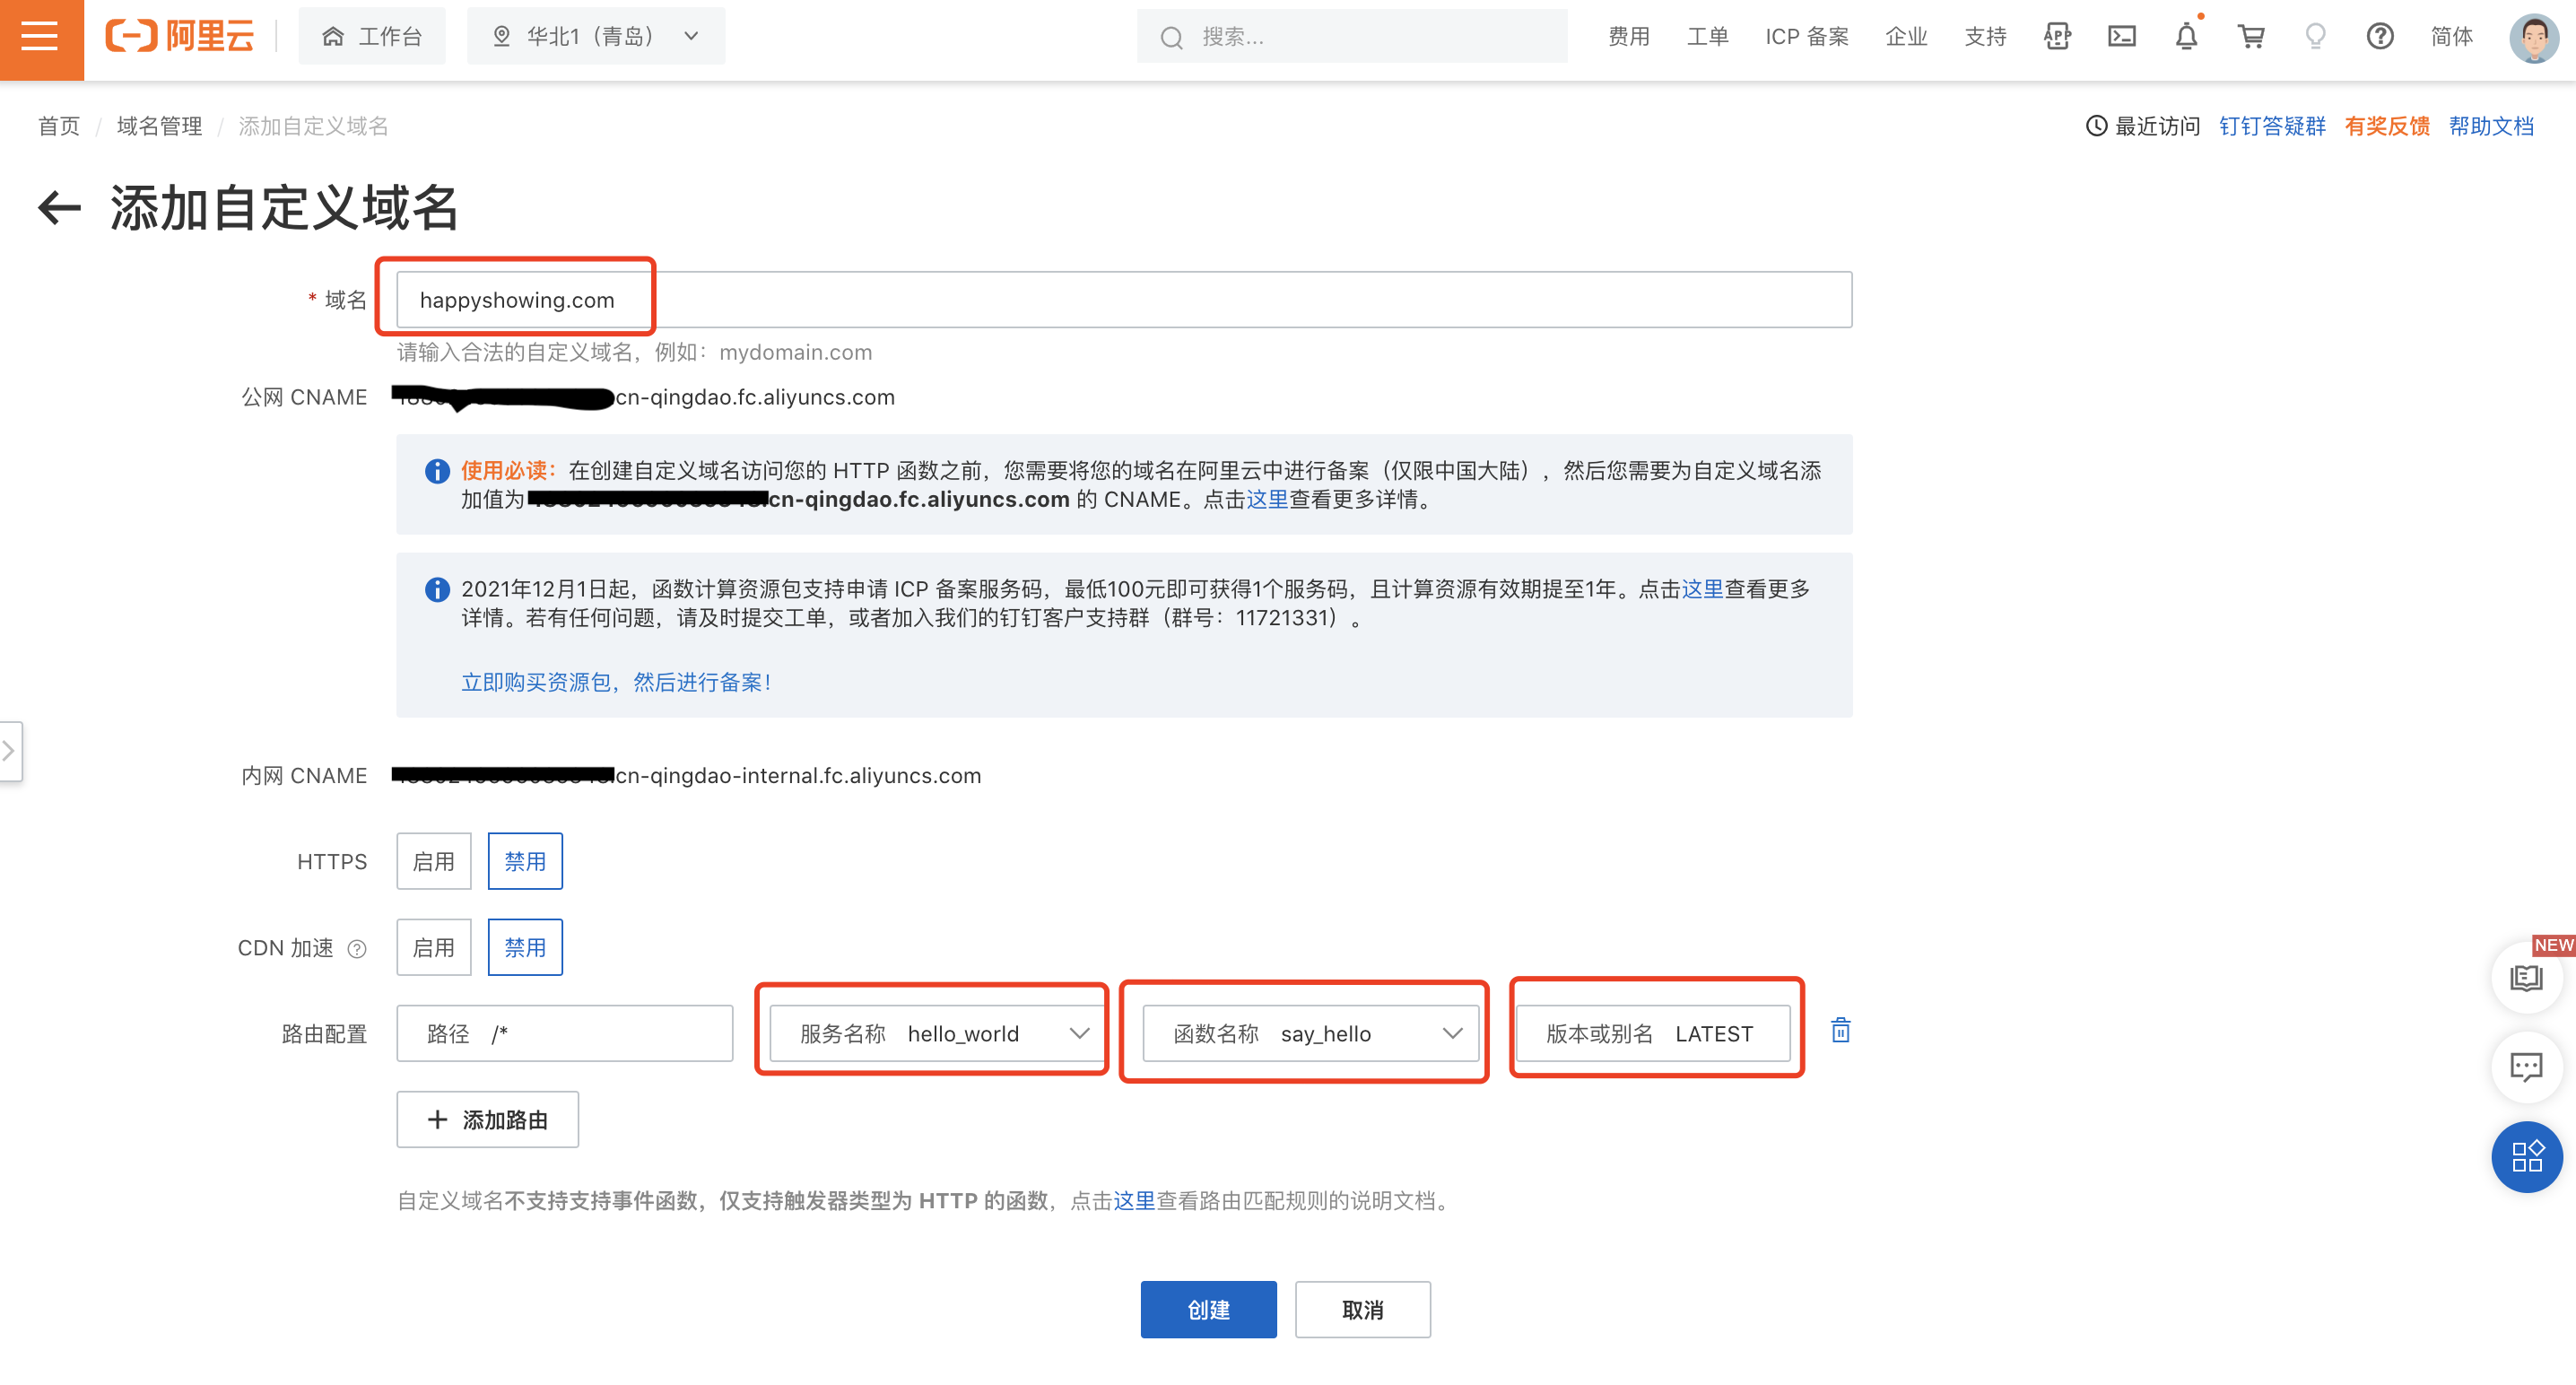This screenshot has height=1385, width=2576.
Task: Click the 创建 button
Action: [1208, 1309]
